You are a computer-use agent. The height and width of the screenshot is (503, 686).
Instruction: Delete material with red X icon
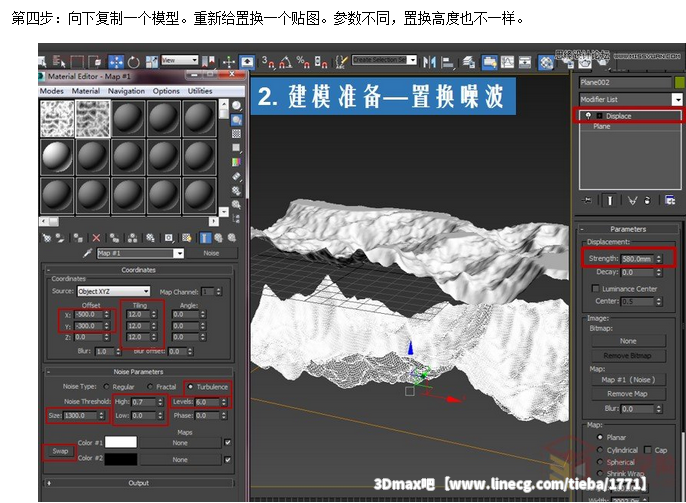(x=96, y=238)
